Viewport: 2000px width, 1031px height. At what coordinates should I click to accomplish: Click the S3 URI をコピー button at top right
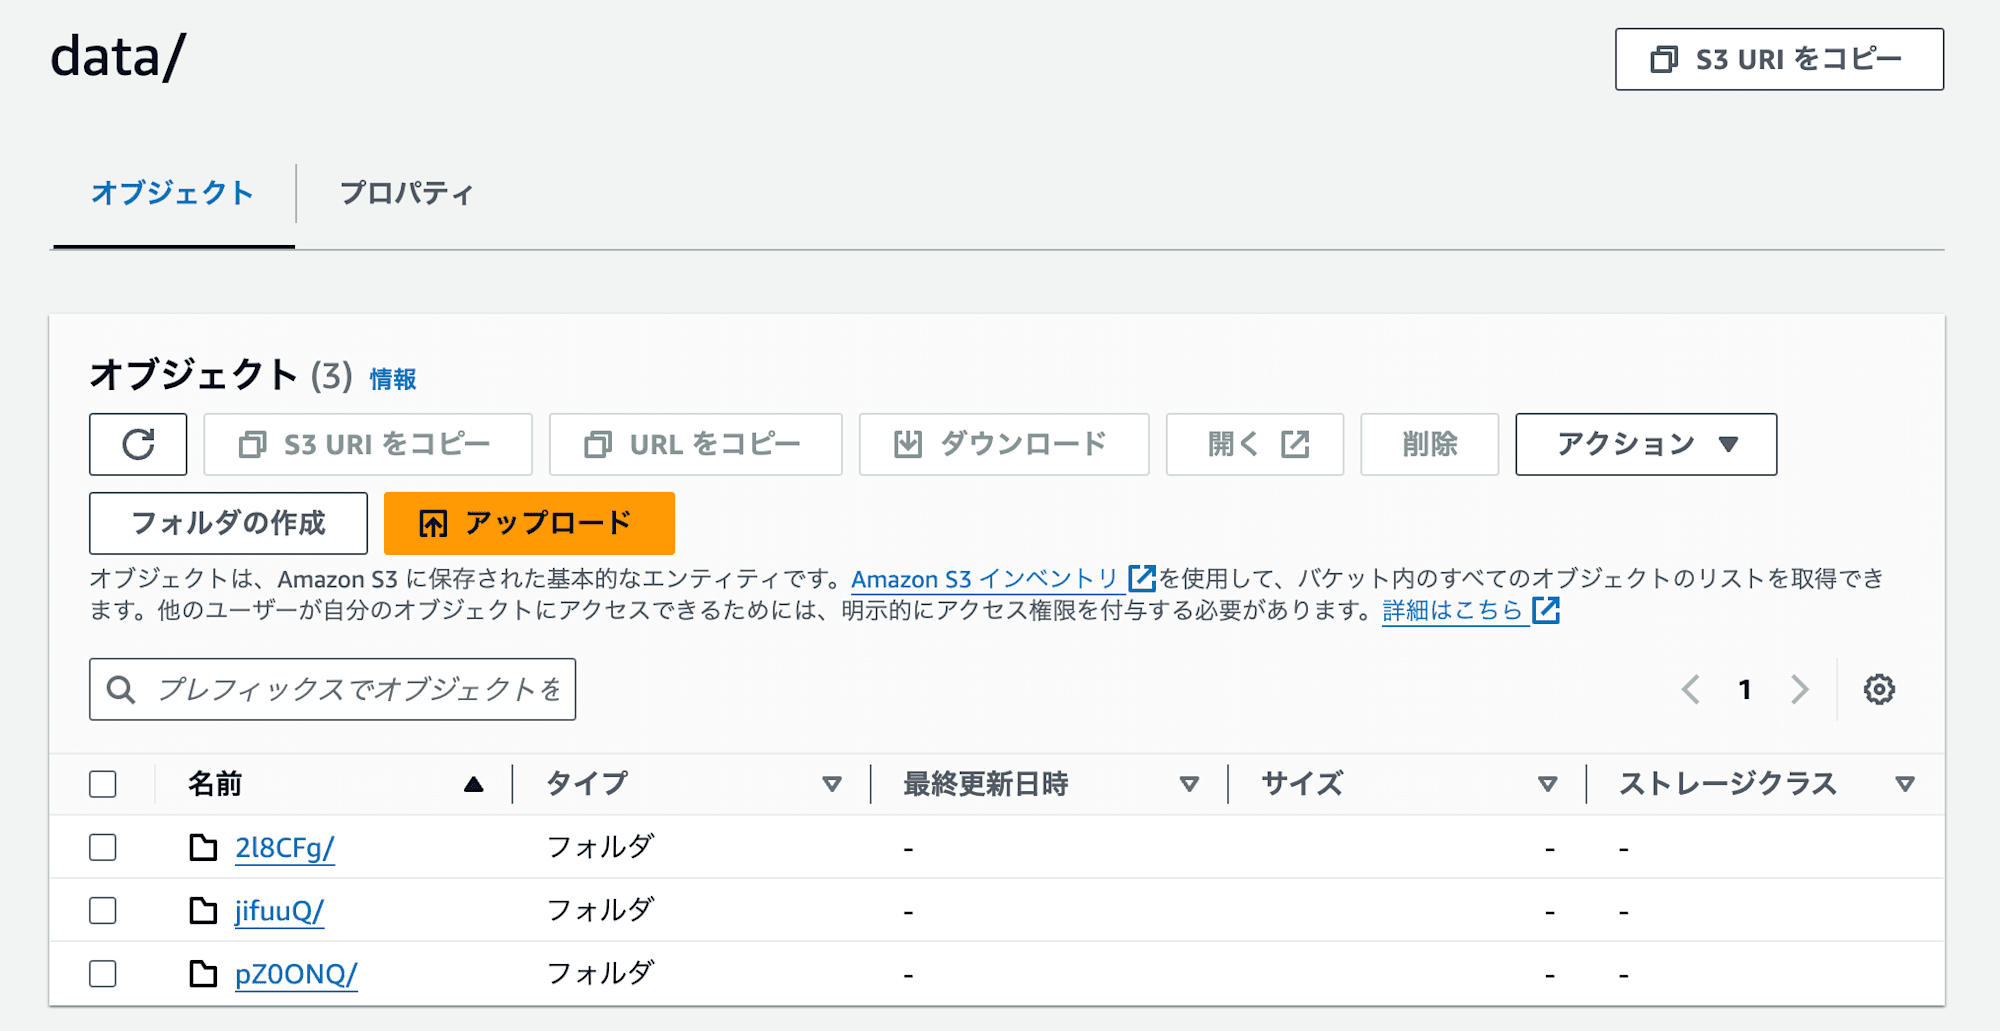tap(1779, 59)
